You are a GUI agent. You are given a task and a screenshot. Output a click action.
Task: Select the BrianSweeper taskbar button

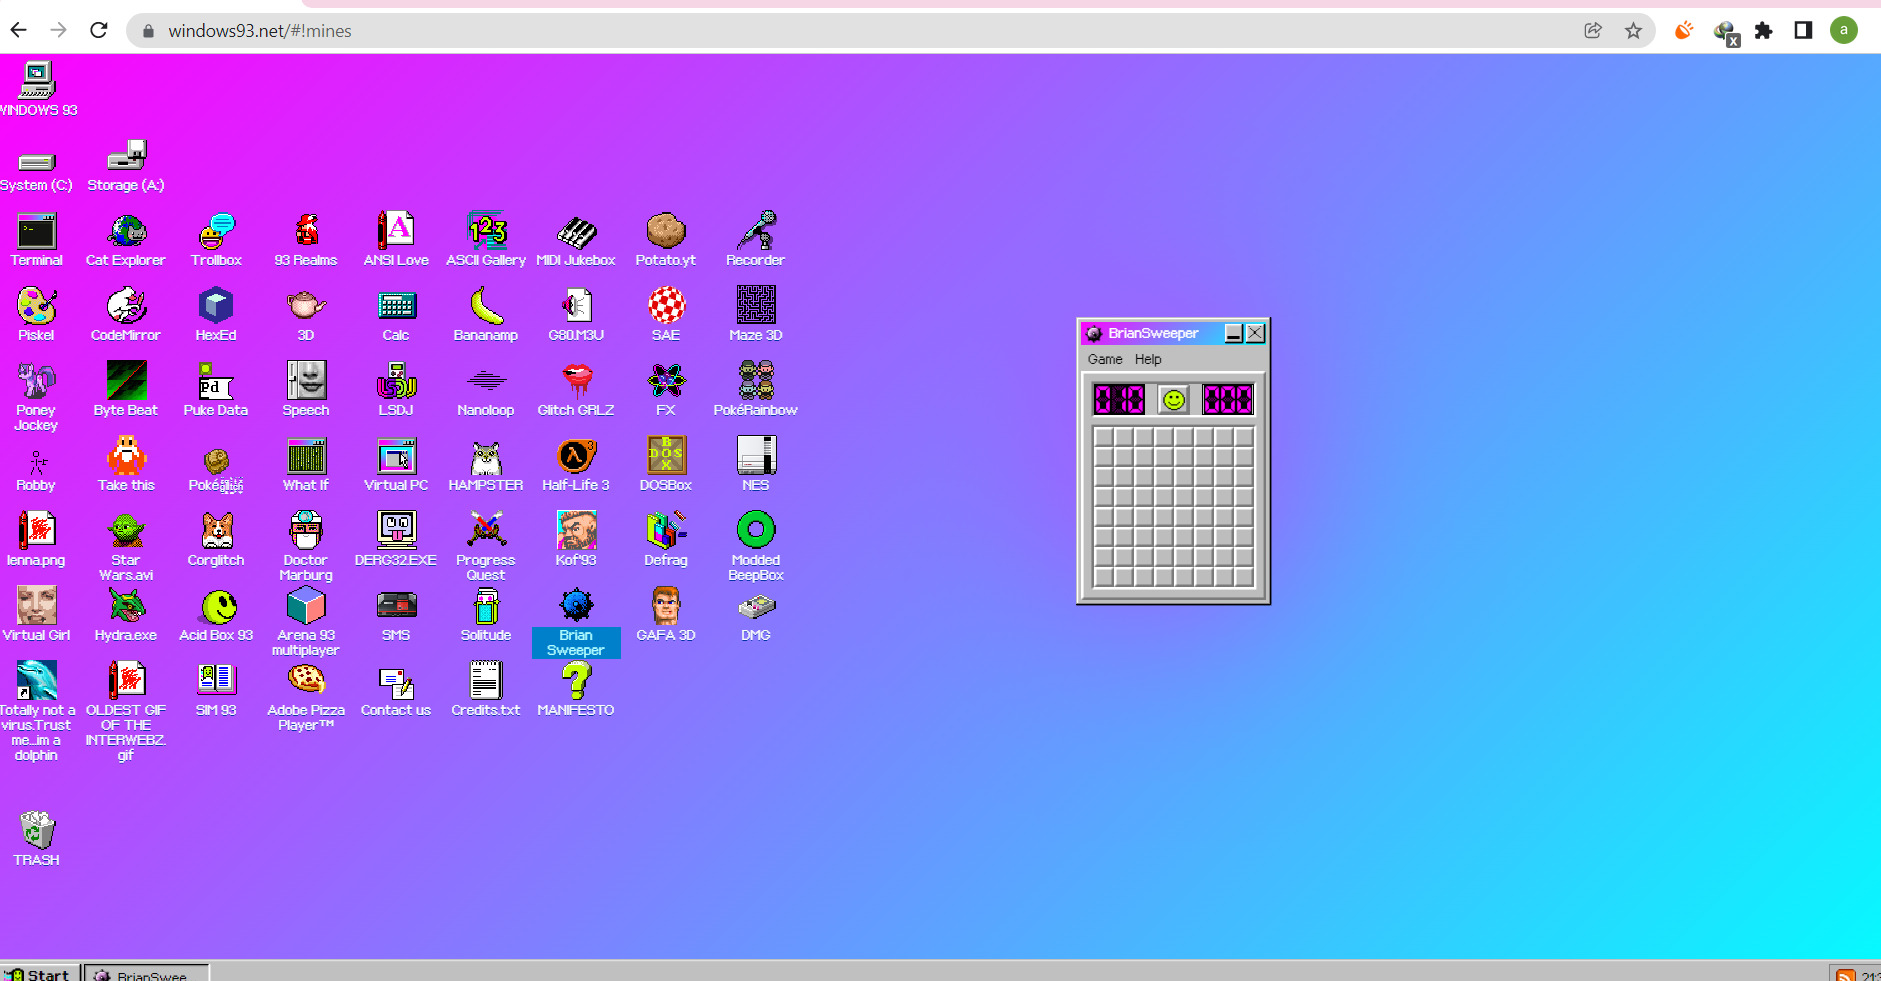pos(146,973)
